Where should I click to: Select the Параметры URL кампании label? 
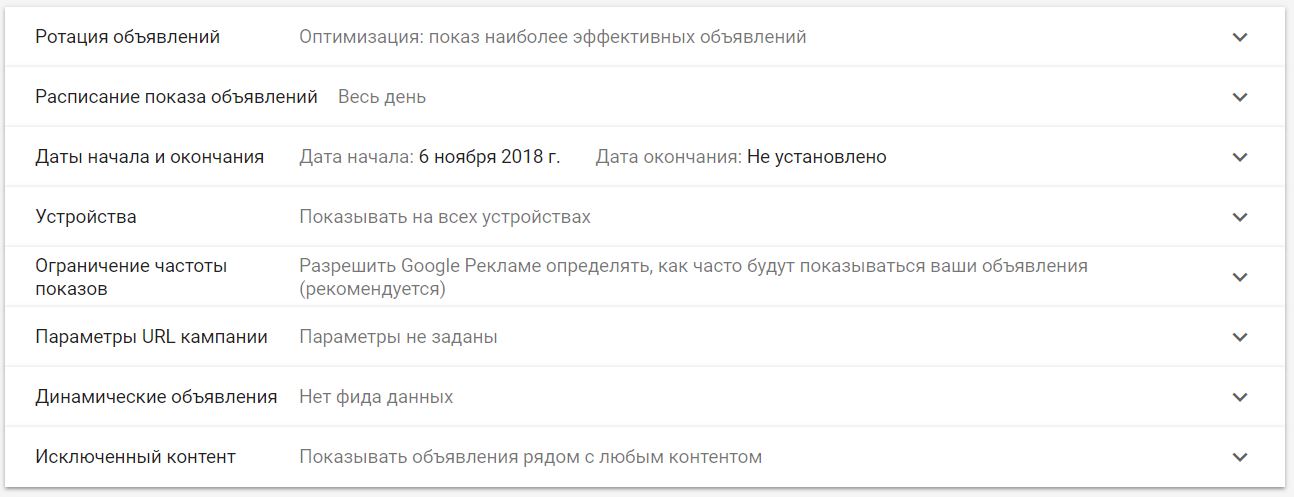point(152,337)
